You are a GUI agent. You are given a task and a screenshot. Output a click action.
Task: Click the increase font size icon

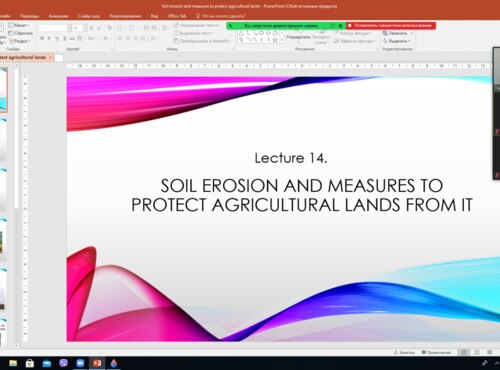coord(91,28)
